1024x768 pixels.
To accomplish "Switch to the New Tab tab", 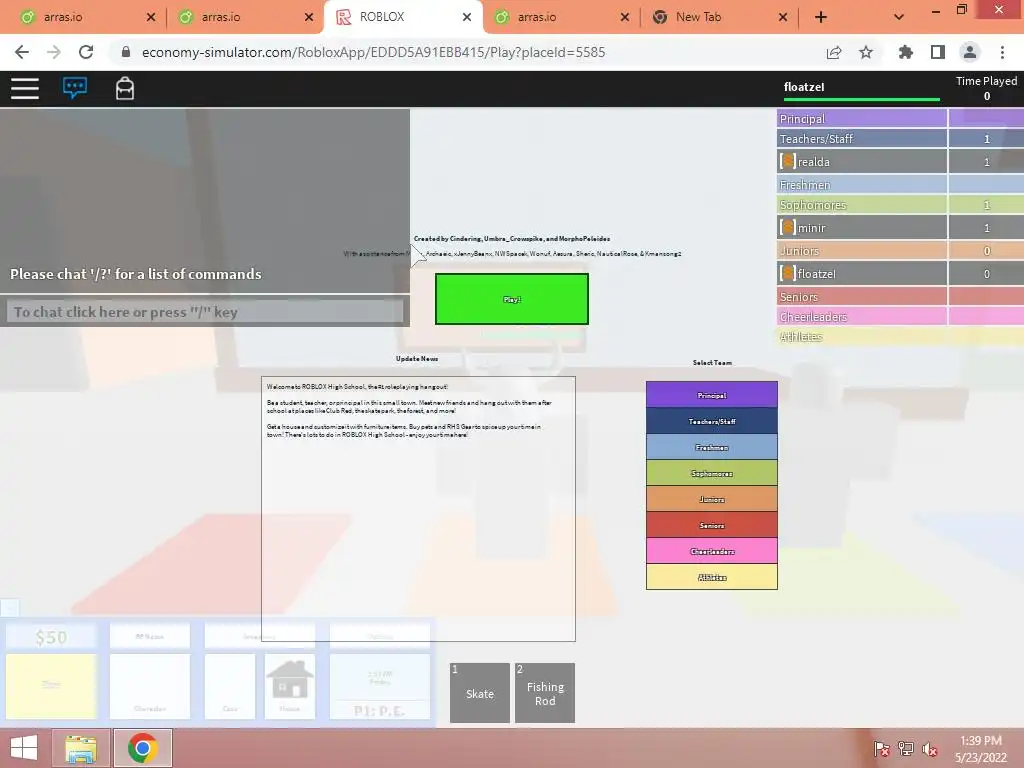I will pos(718,17).
